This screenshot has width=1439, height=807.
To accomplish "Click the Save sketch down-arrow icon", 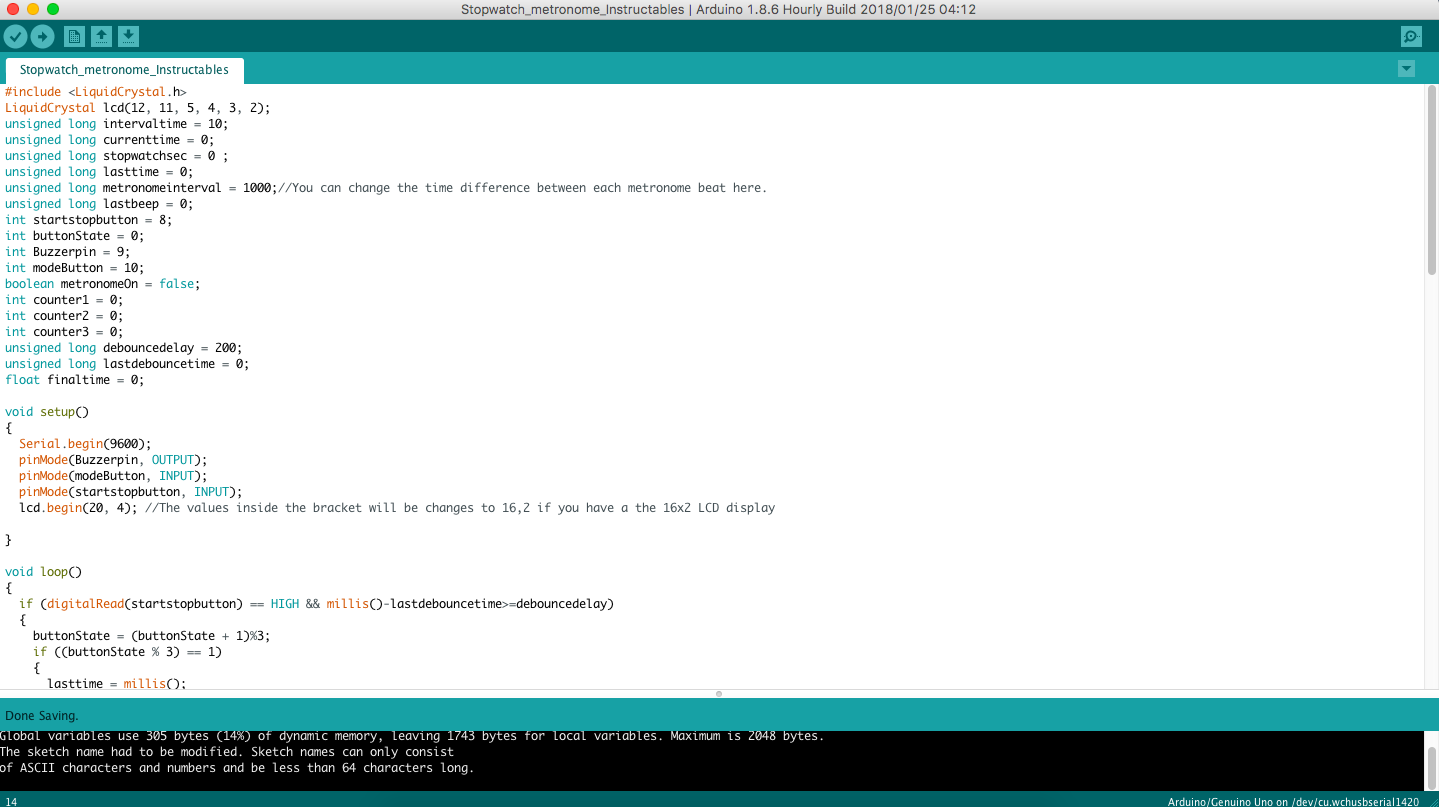I will [x=128, y=37].
